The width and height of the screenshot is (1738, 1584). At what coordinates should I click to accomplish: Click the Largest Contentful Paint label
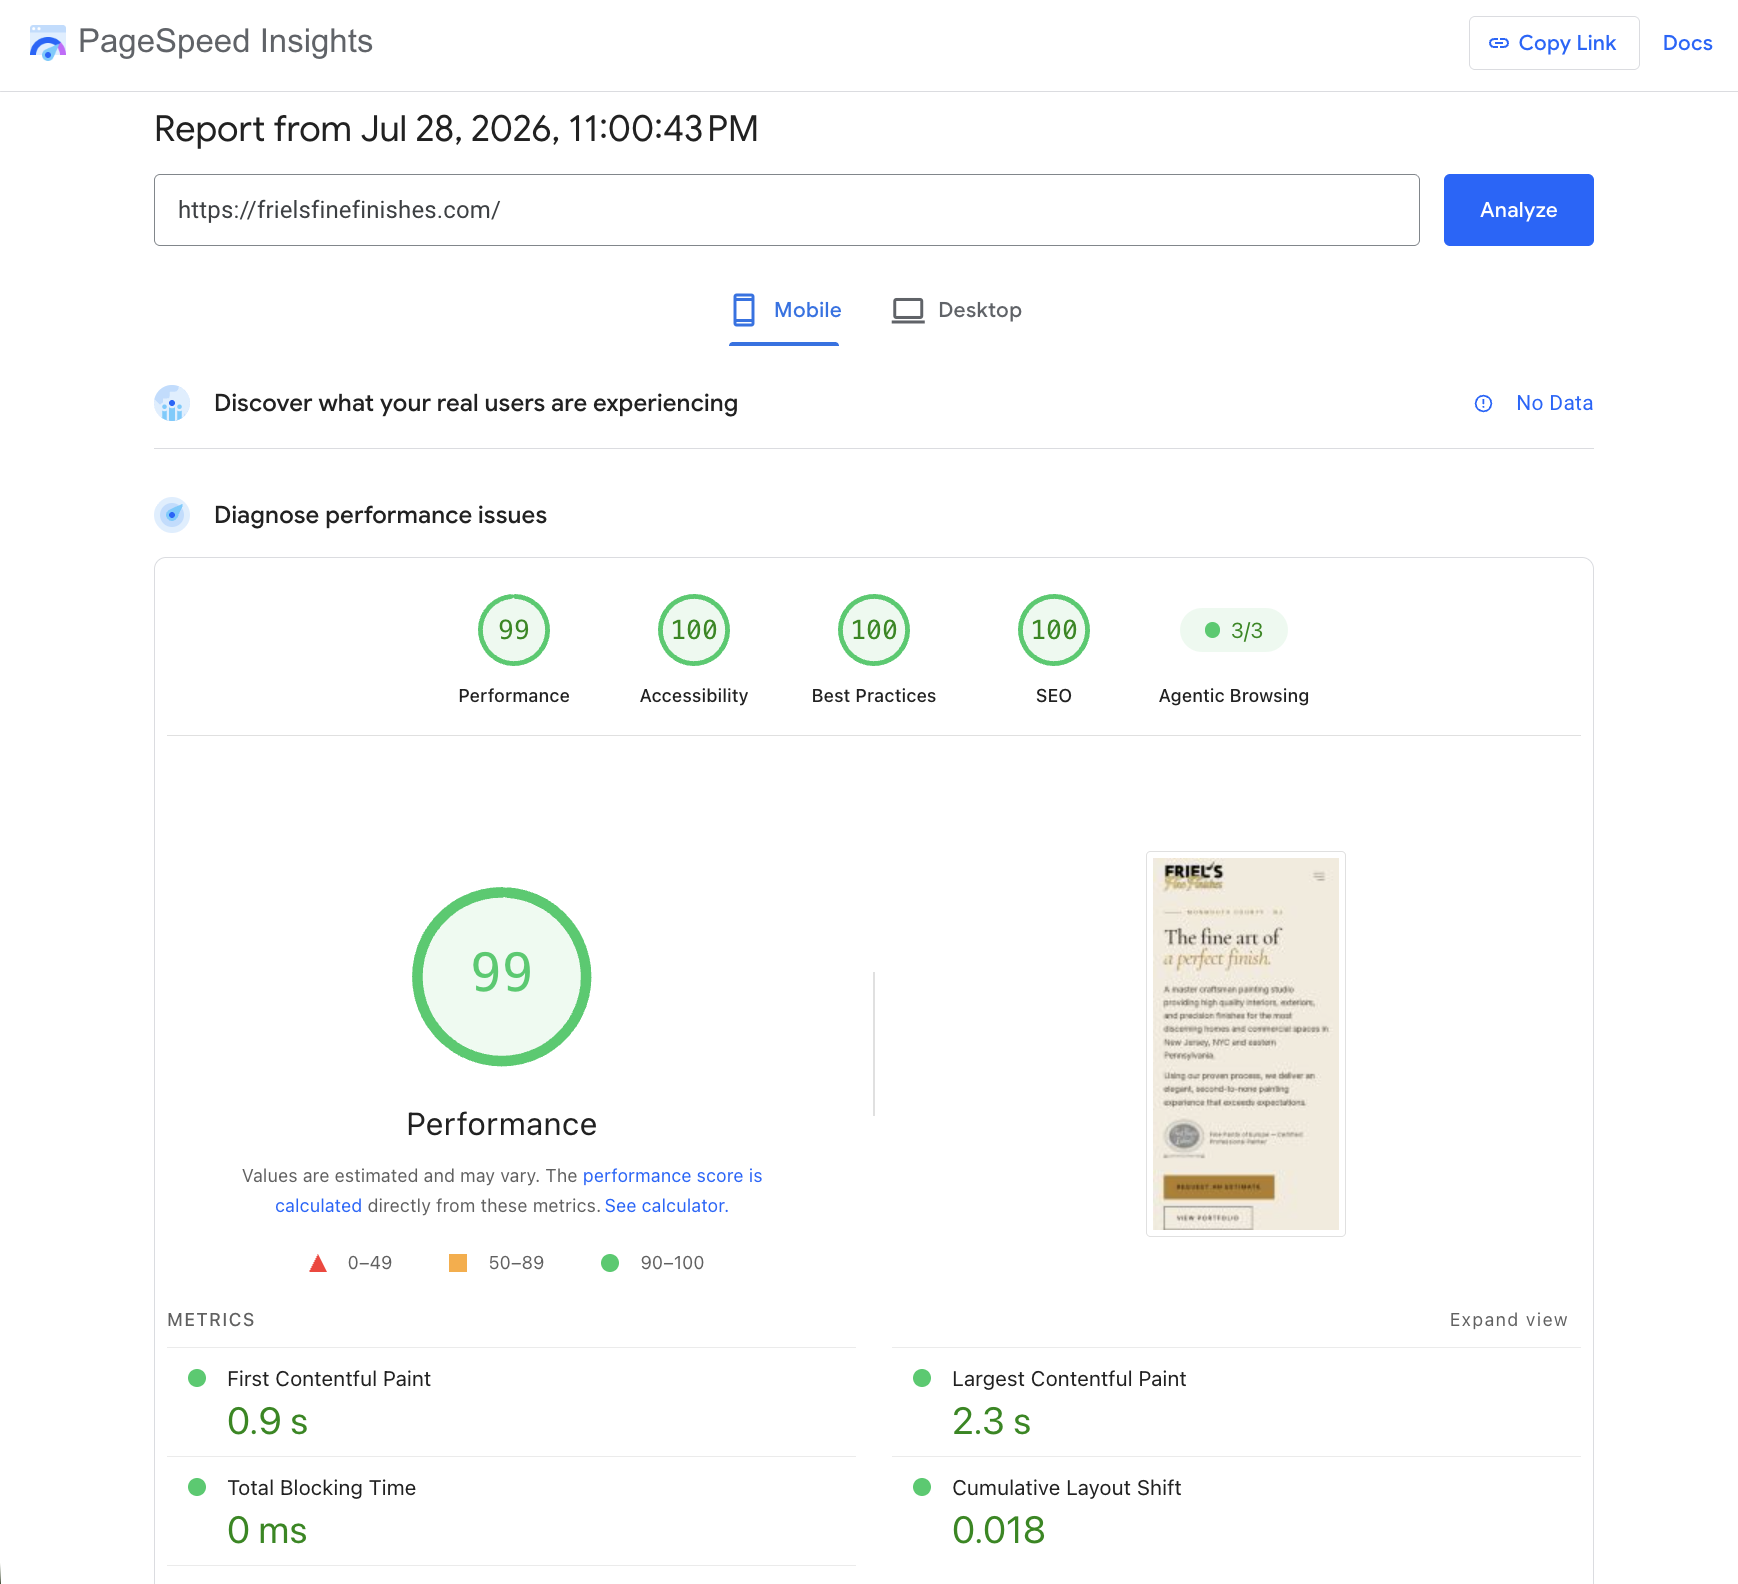(x=1069, y=1379)
